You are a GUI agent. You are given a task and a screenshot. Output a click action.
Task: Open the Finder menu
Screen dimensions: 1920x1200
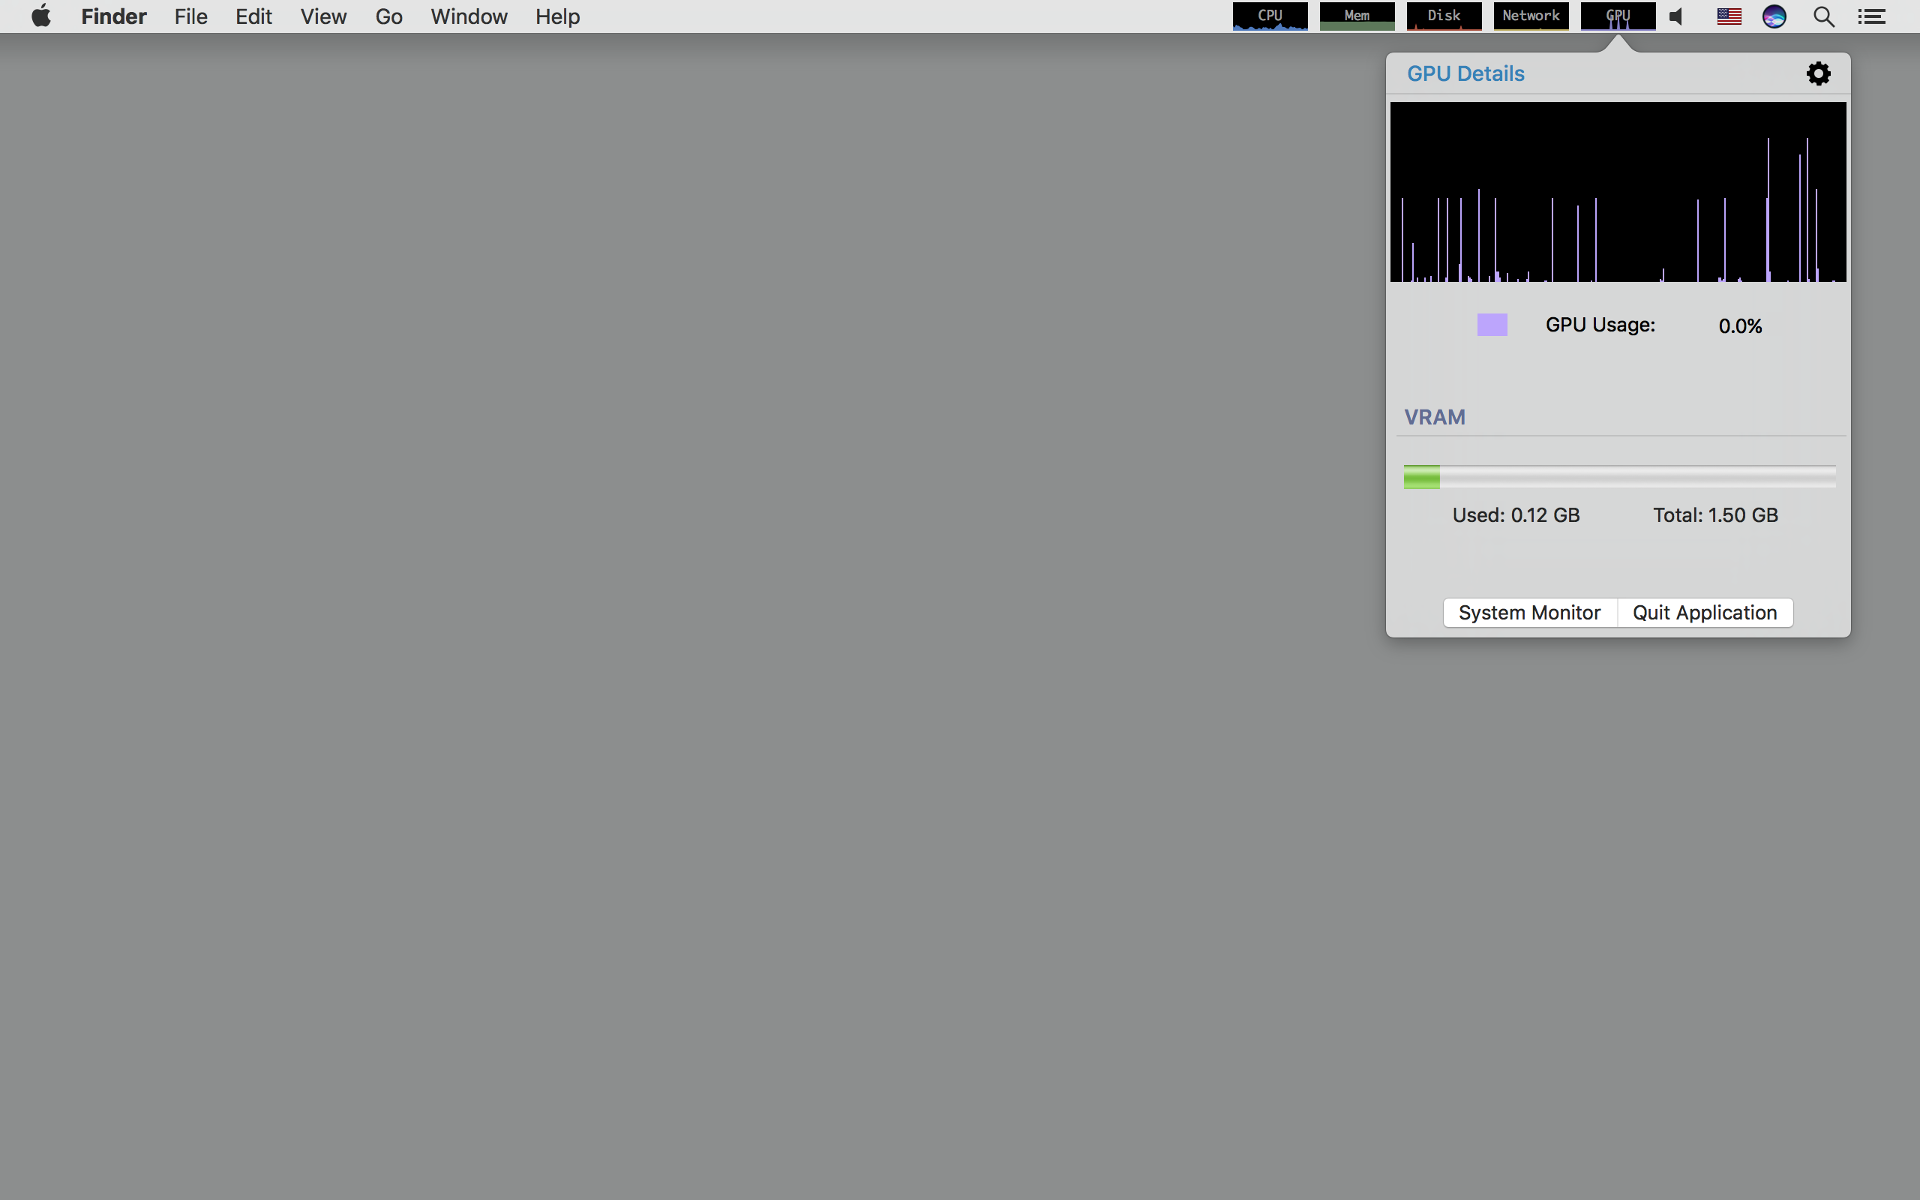point(114,16)
